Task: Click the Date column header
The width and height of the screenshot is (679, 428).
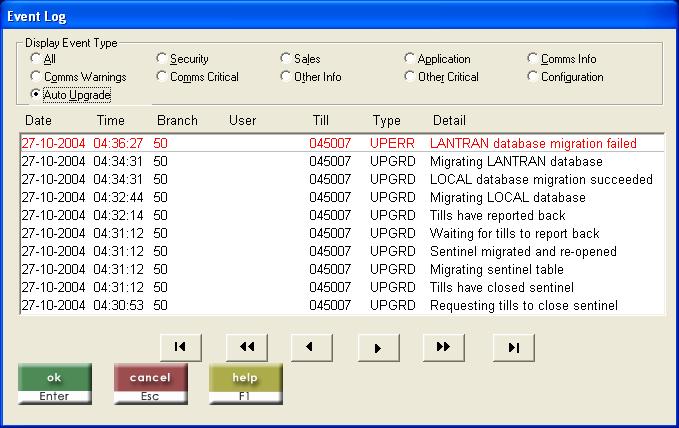Action: click(38, 120)
